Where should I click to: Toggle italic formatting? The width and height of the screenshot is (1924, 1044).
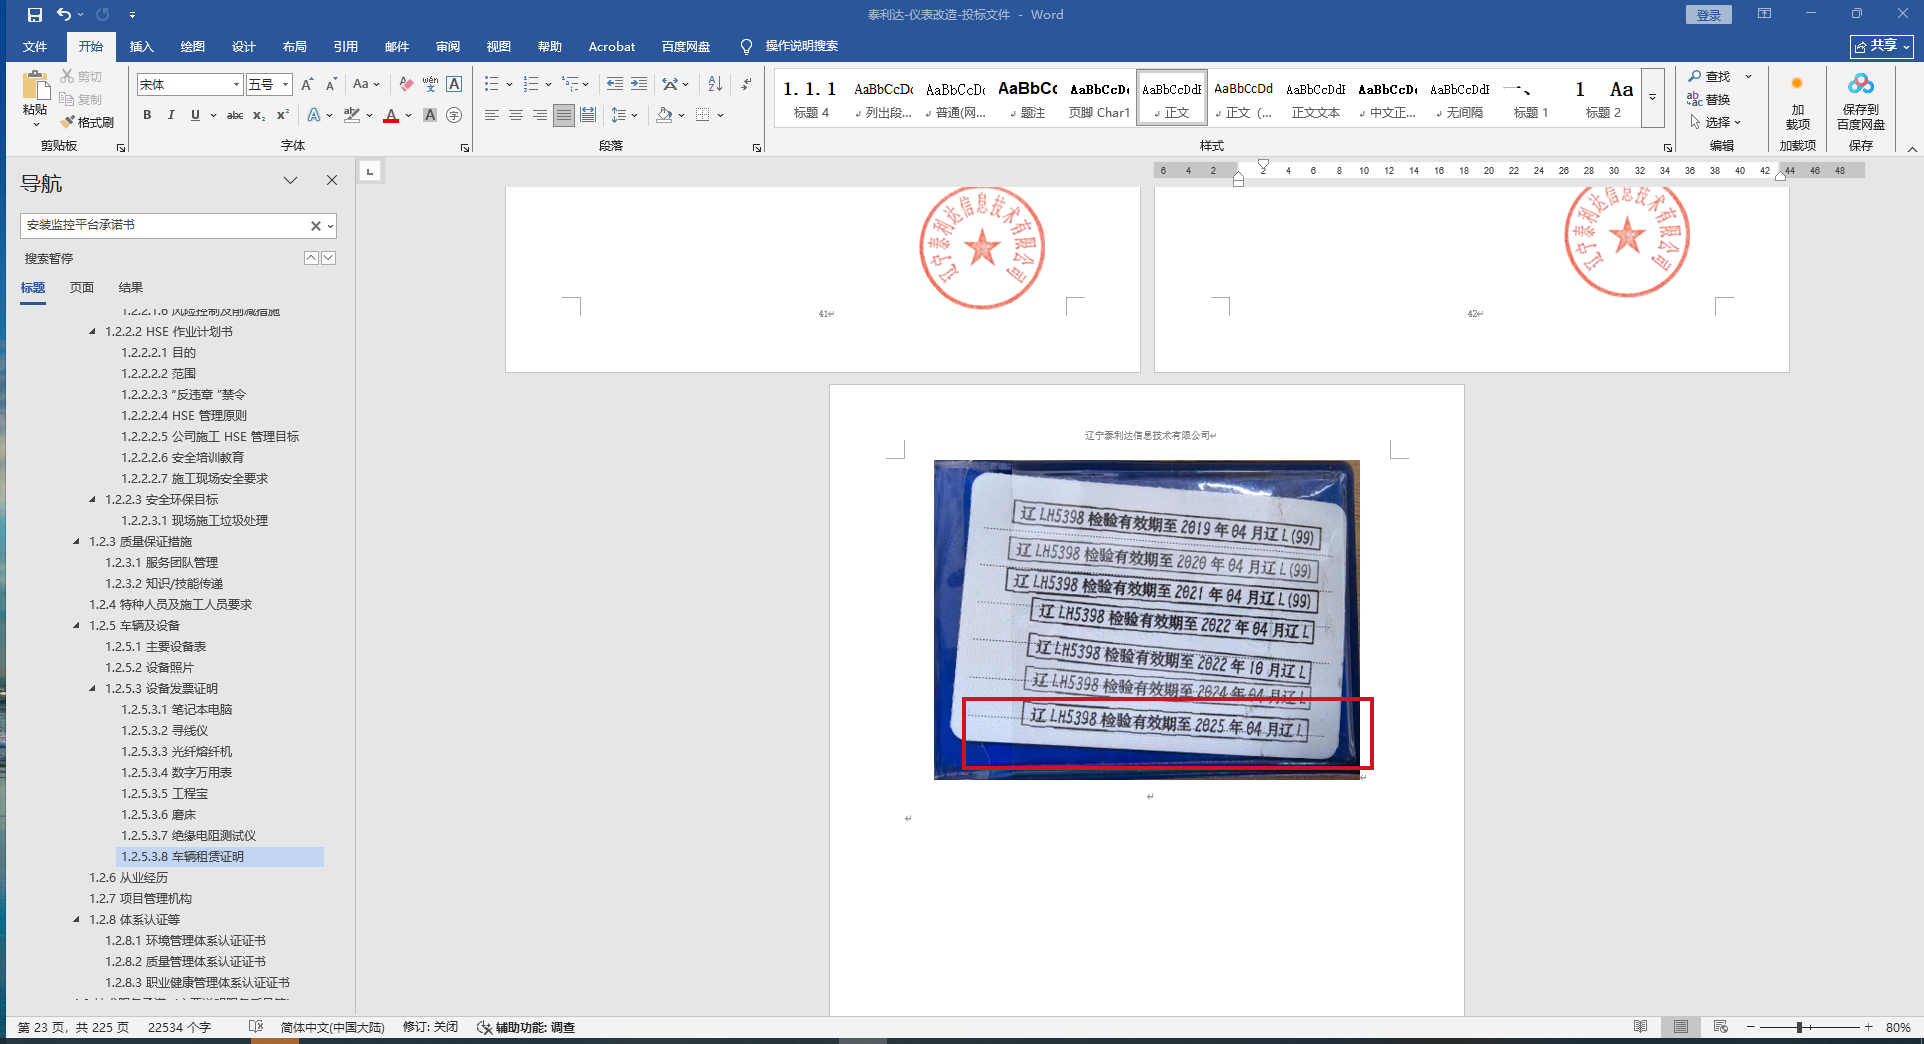171,115
